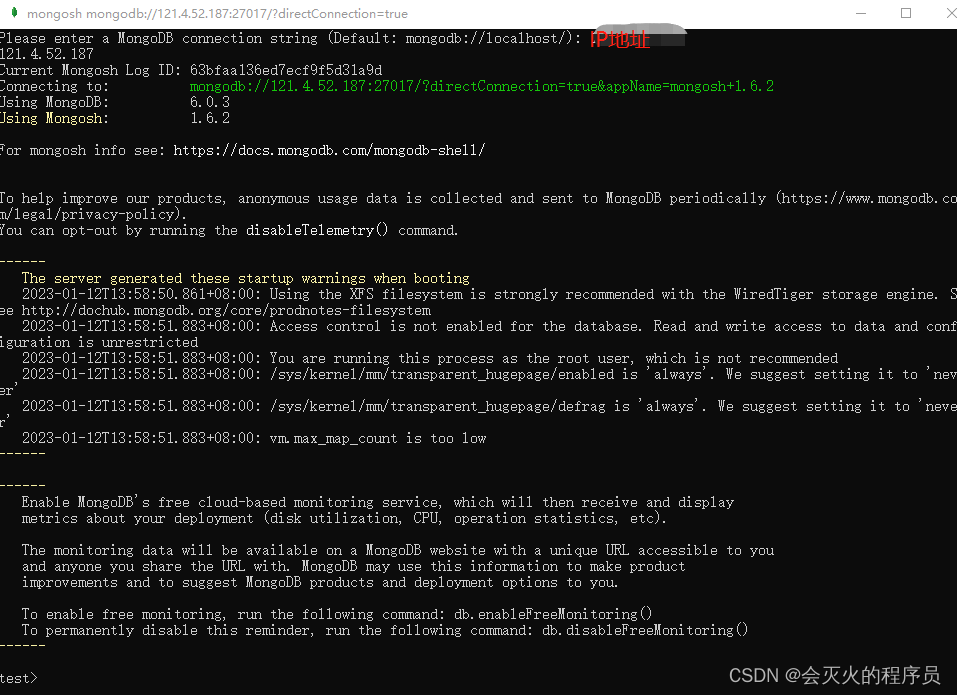Click the db.disableFreeMonitoring() command text

[645, 630]
